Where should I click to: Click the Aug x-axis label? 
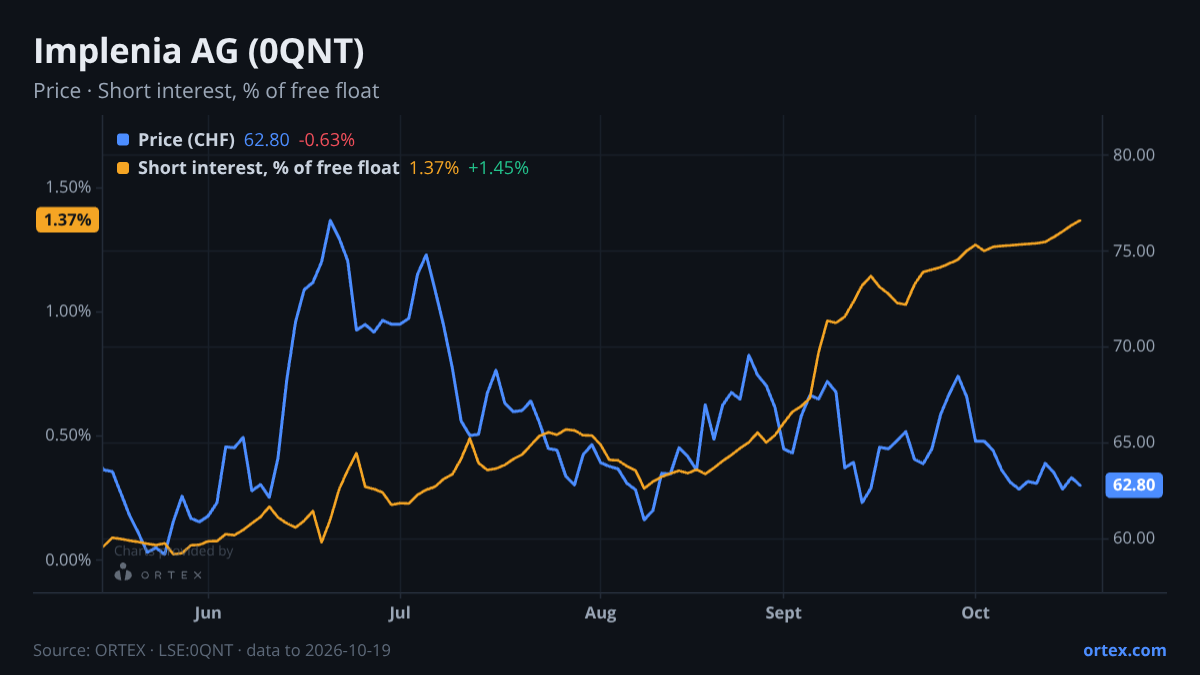(600, 613)
